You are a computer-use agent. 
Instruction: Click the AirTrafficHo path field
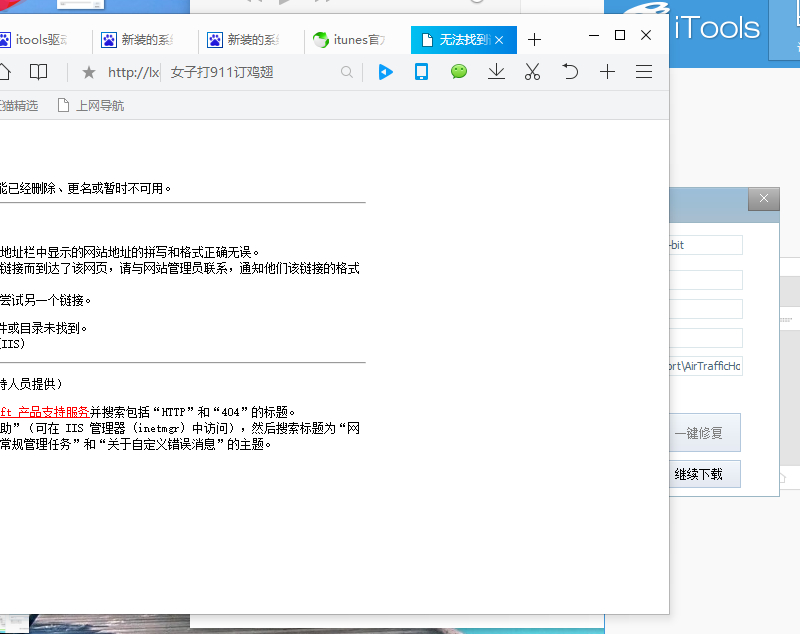coord(706,366)
